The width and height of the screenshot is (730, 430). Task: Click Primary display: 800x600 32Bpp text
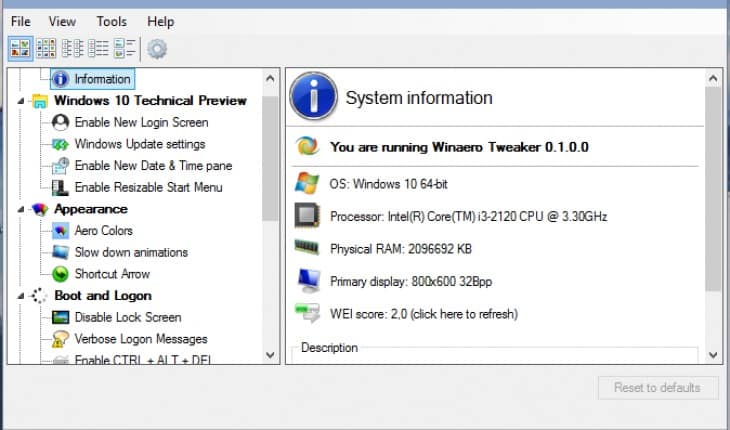point(411,282)
